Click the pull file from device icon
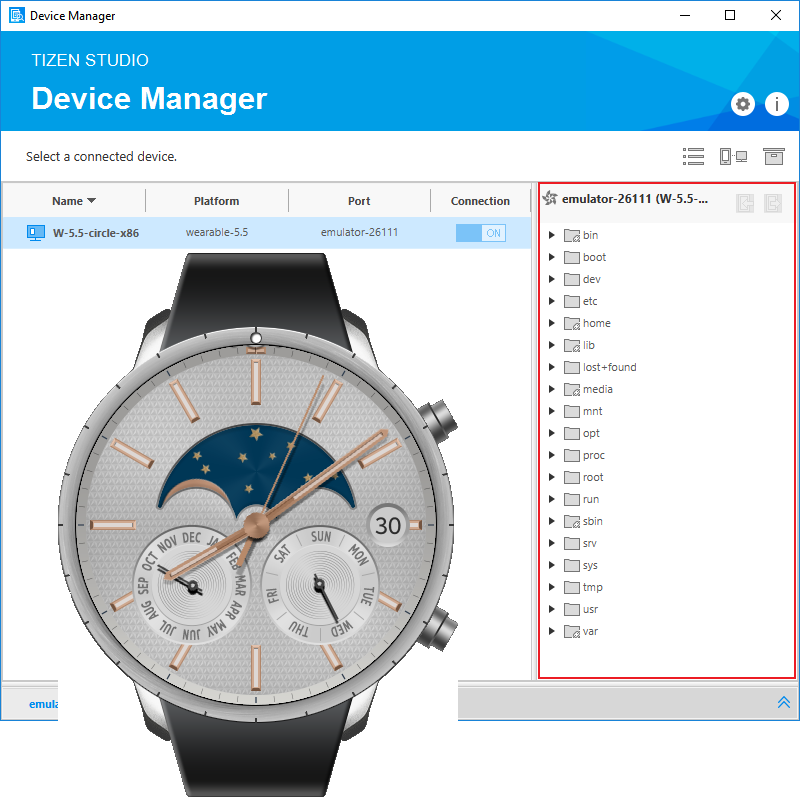 (773, 203)
